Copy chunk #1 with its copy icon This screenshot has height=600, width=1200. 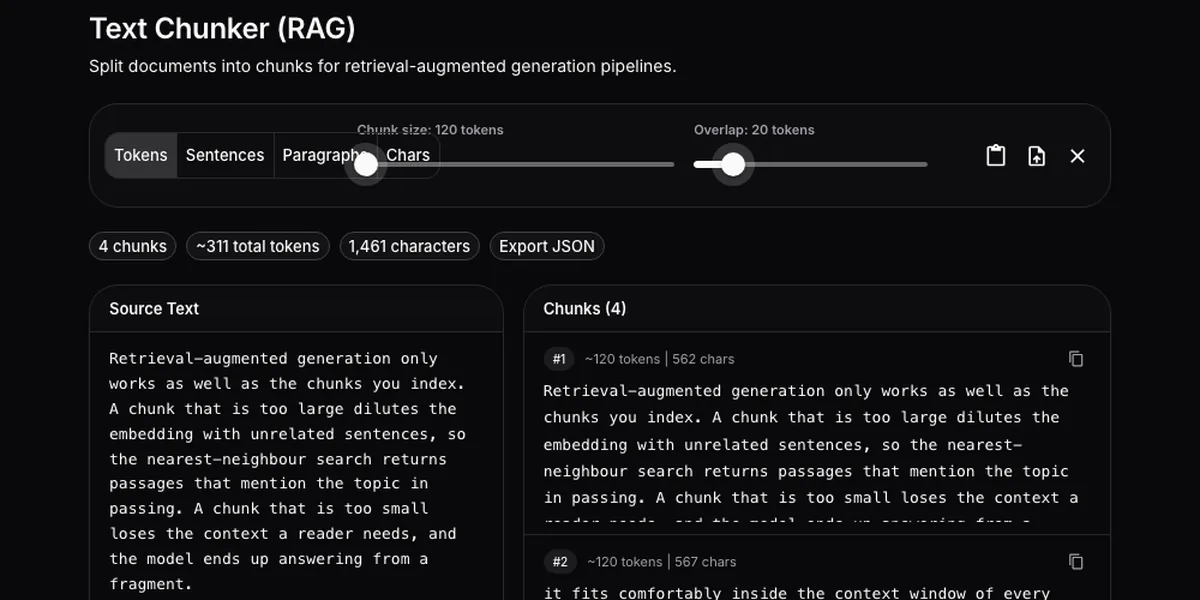point(1076,359)
